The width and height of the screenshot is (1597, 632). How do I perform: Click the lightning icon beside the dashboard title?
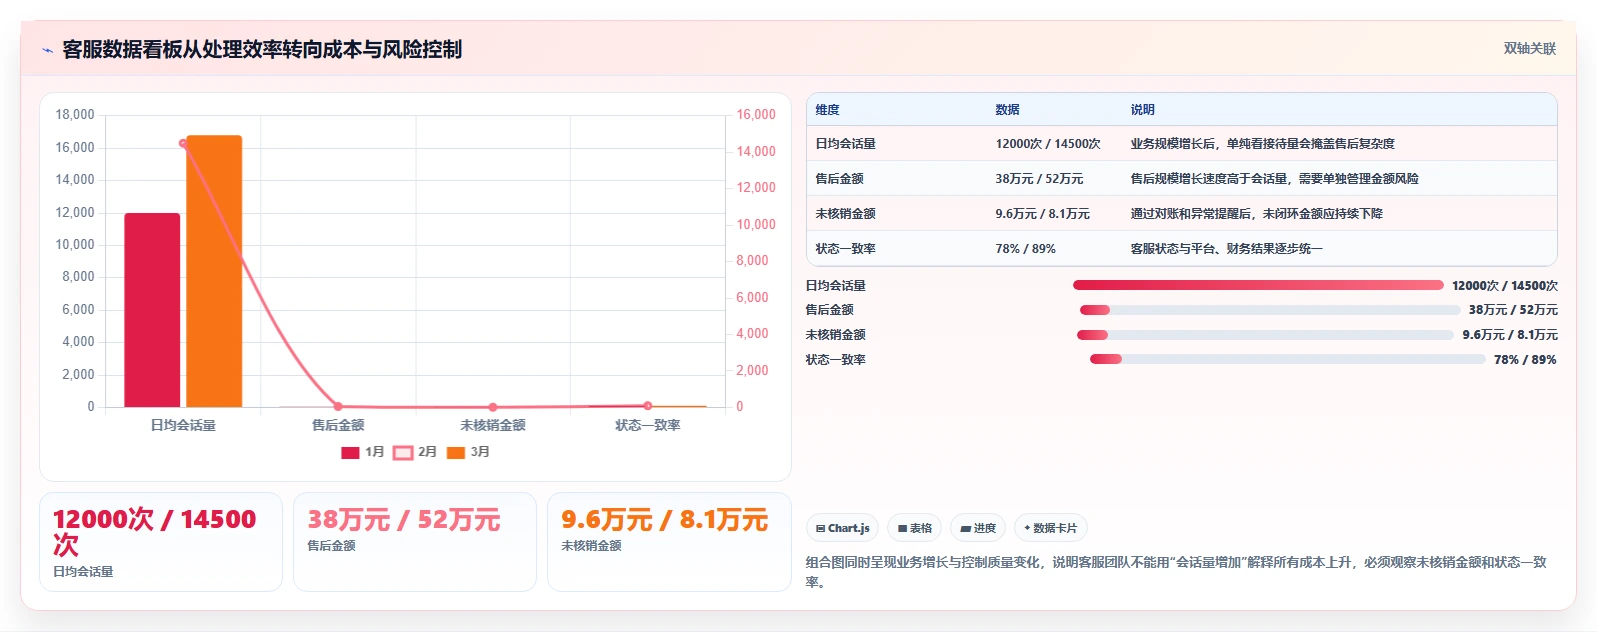click(47, 50)
